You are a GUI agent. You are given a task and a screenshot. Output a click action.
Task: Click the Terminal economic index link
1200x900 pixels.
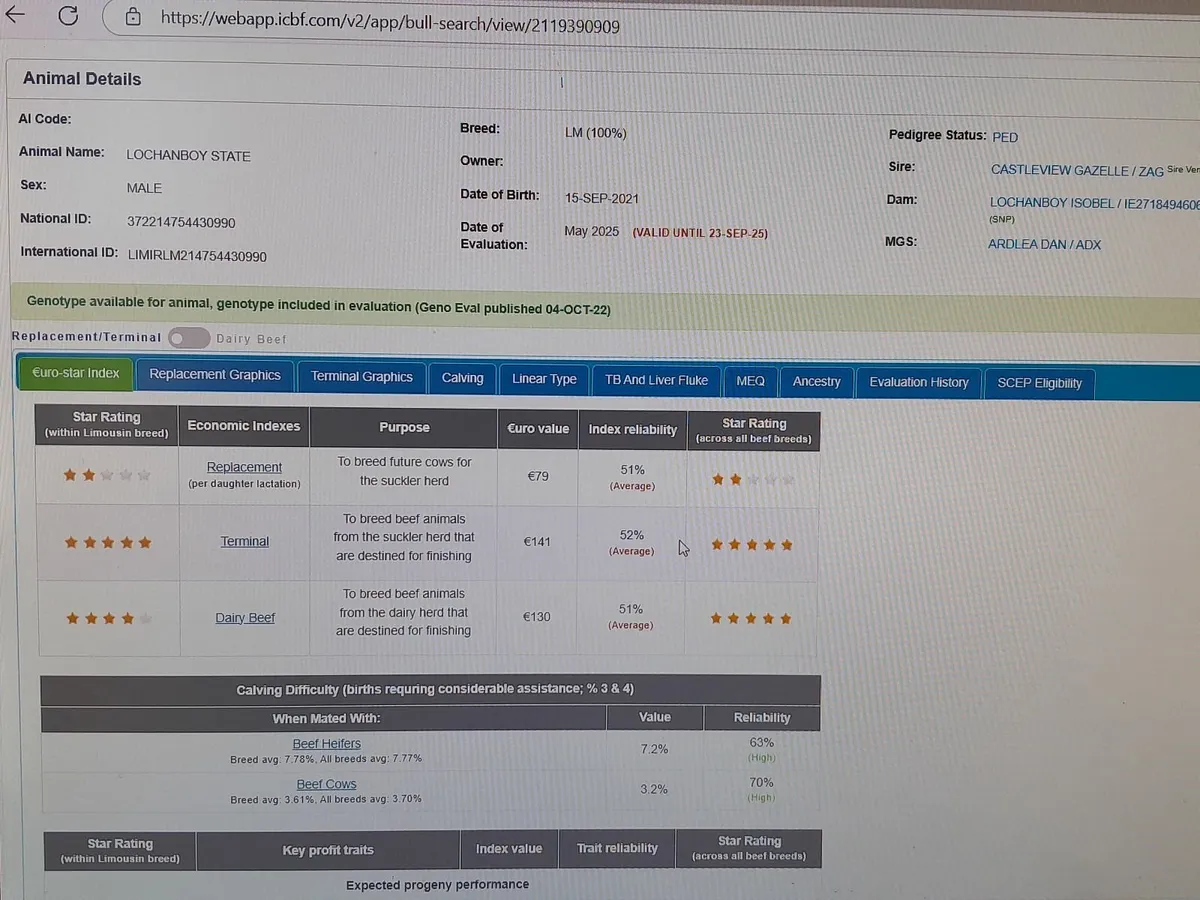coord(245,541)
